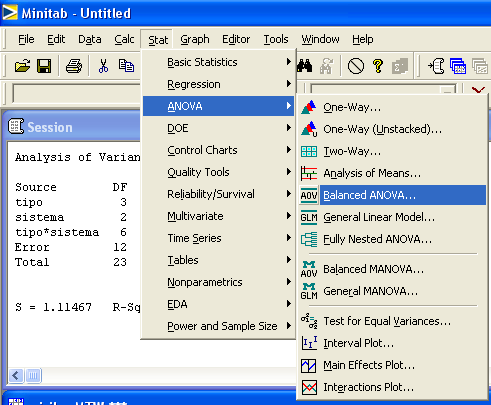Select Analysis of Means entry
This screenshot has width=491, height=405.
(392, 173)
